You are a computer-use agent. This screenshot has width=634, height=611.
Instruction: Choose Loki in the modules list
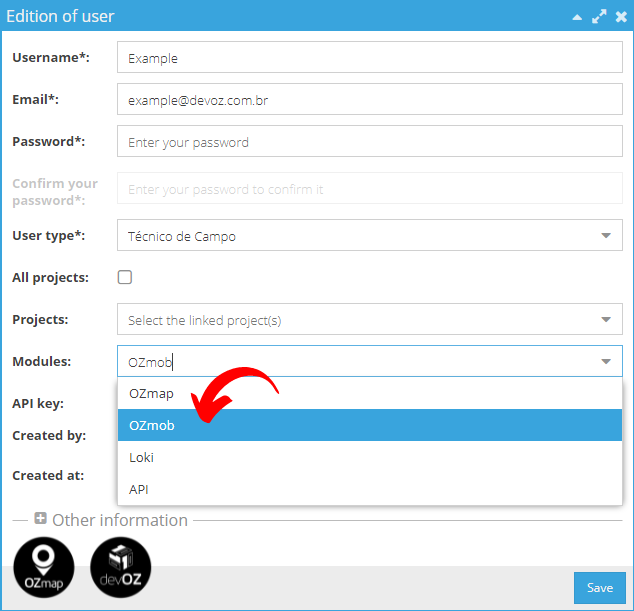[x=370, y=457]
